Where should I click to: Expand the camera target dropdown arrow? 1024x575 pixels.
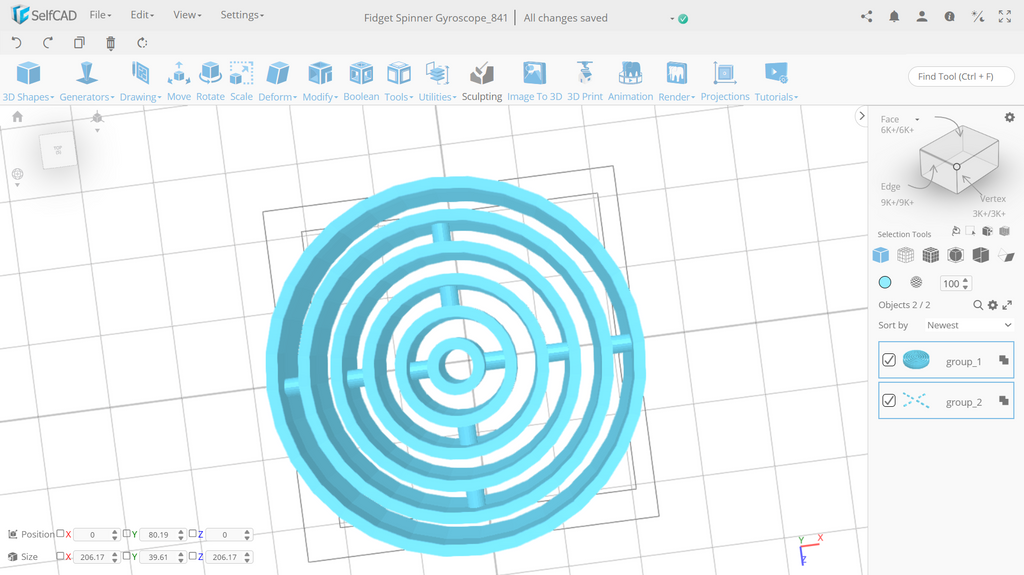click(18, 186)
